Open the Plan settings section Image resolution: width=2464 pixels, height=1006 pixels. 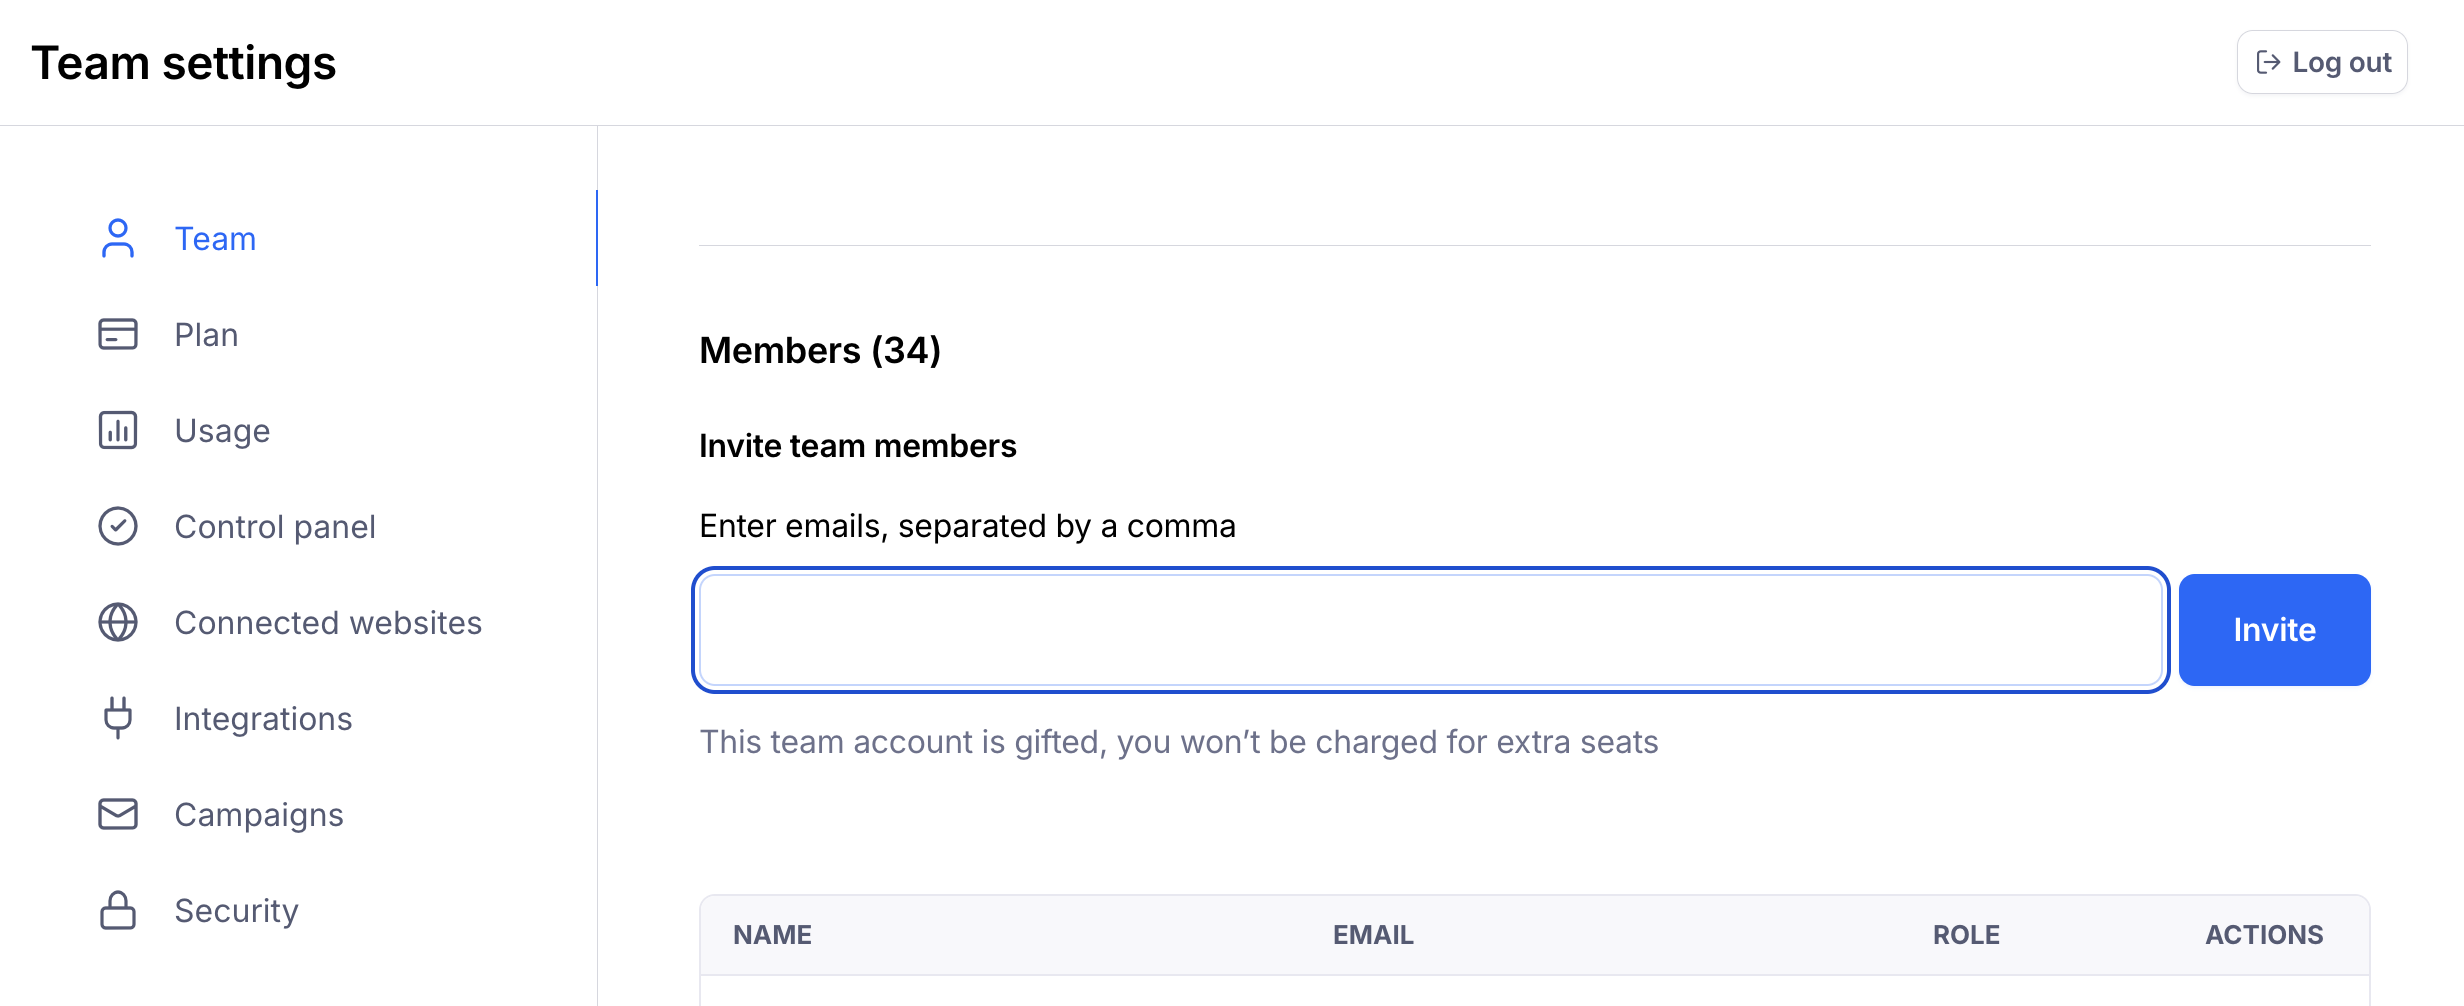[206, 335]
